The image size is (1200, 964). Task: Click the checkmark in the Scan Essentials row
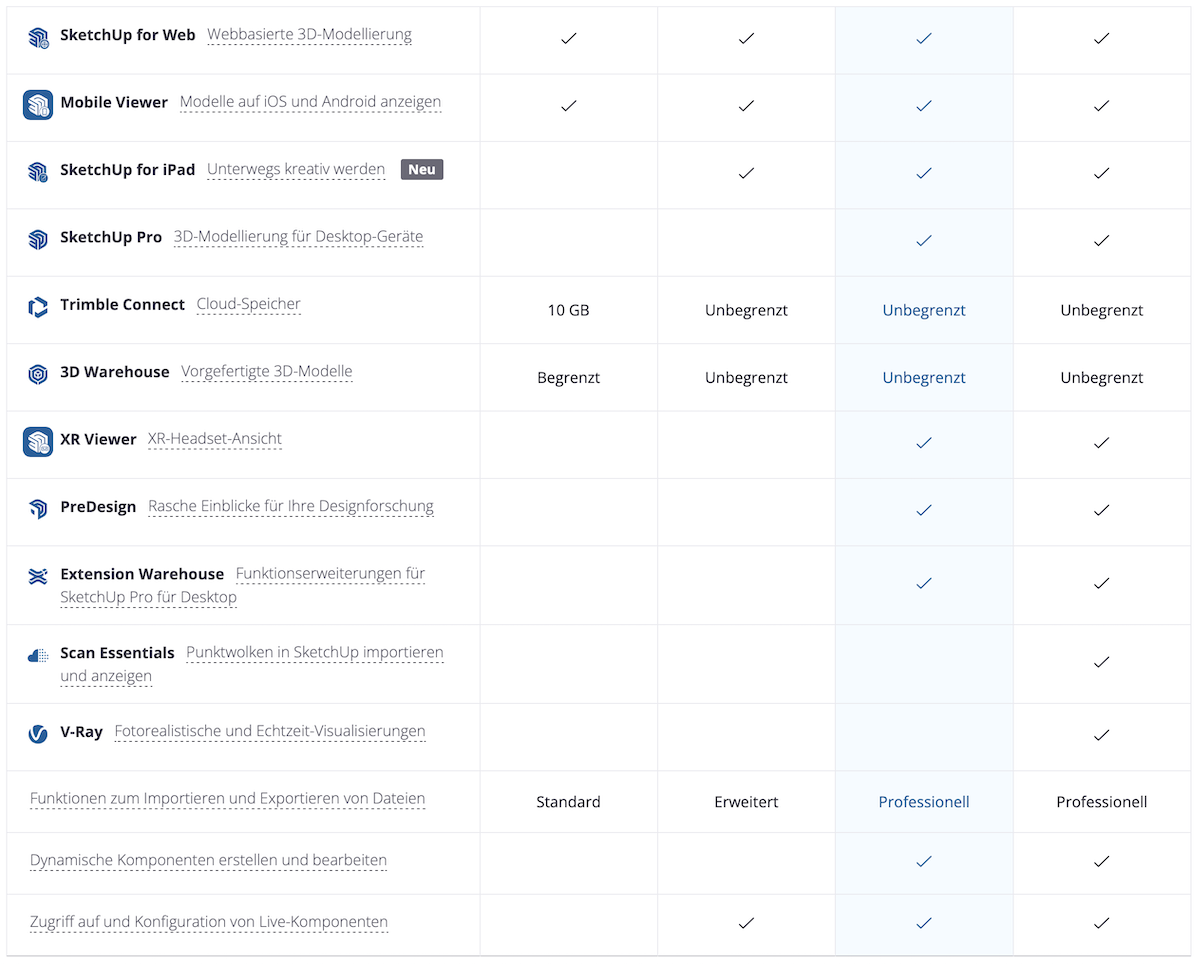(x=1101, y=661)
